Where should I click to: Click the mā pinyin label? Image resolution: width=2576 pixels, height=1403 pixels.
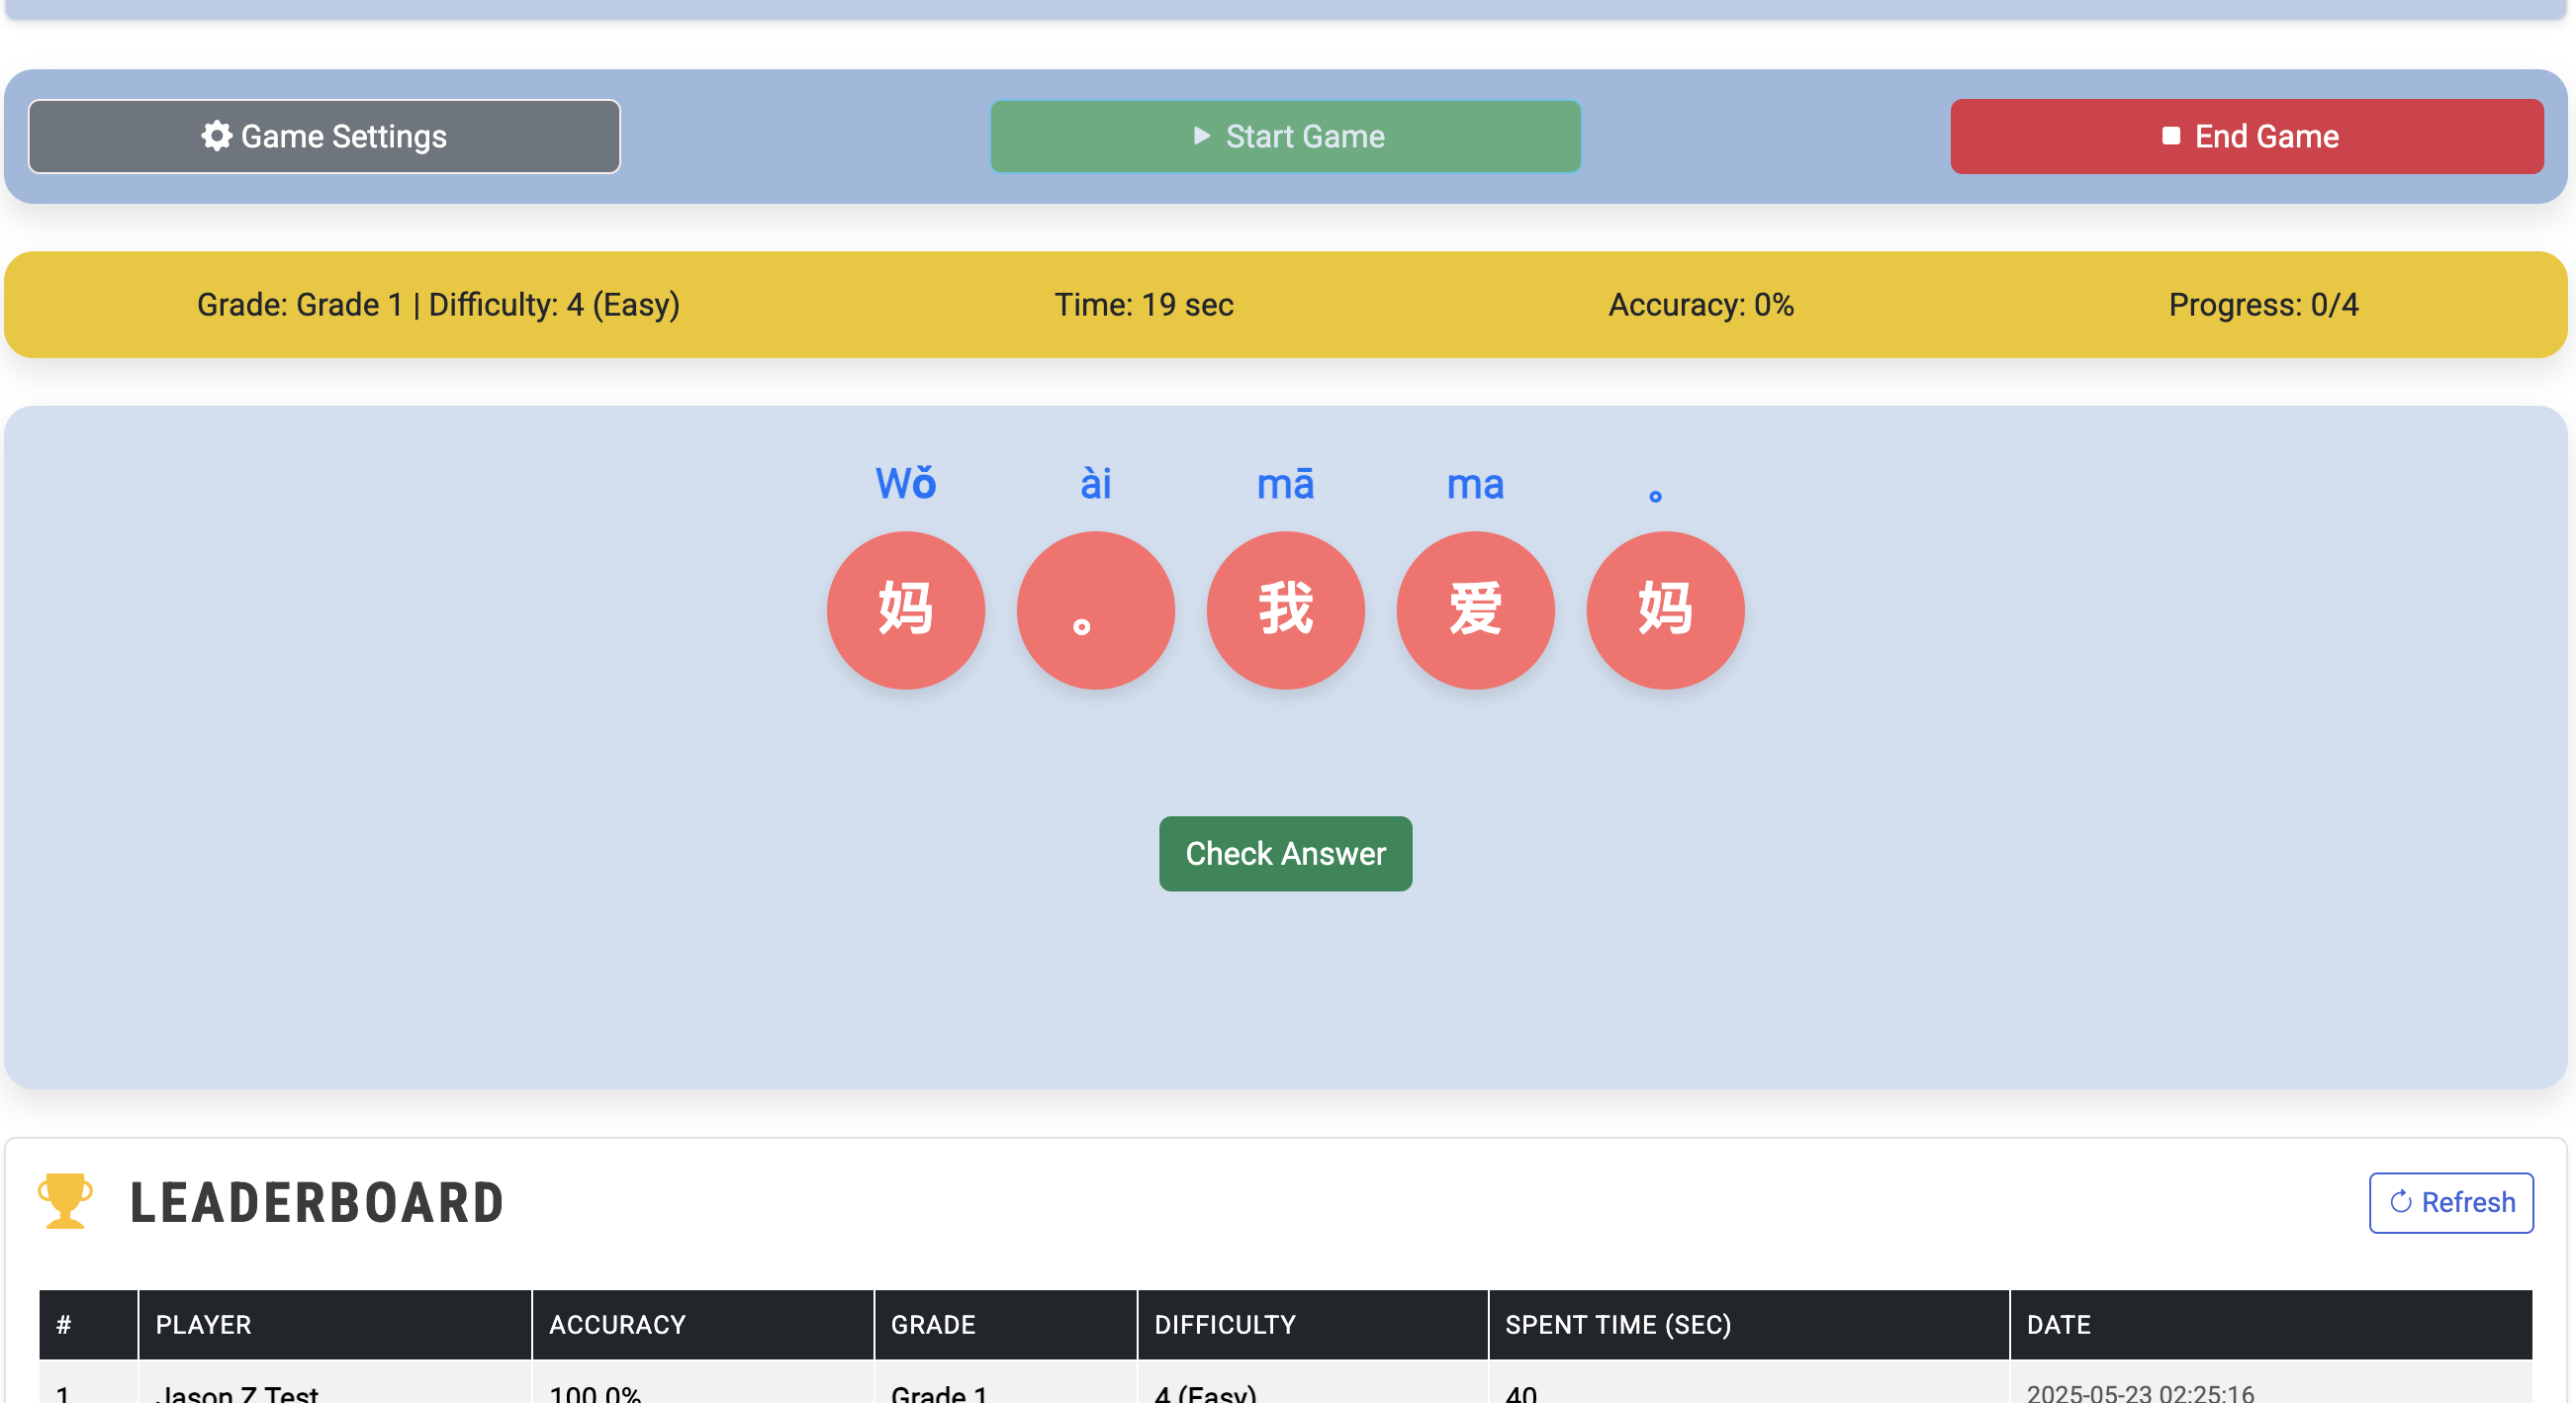1285,484
